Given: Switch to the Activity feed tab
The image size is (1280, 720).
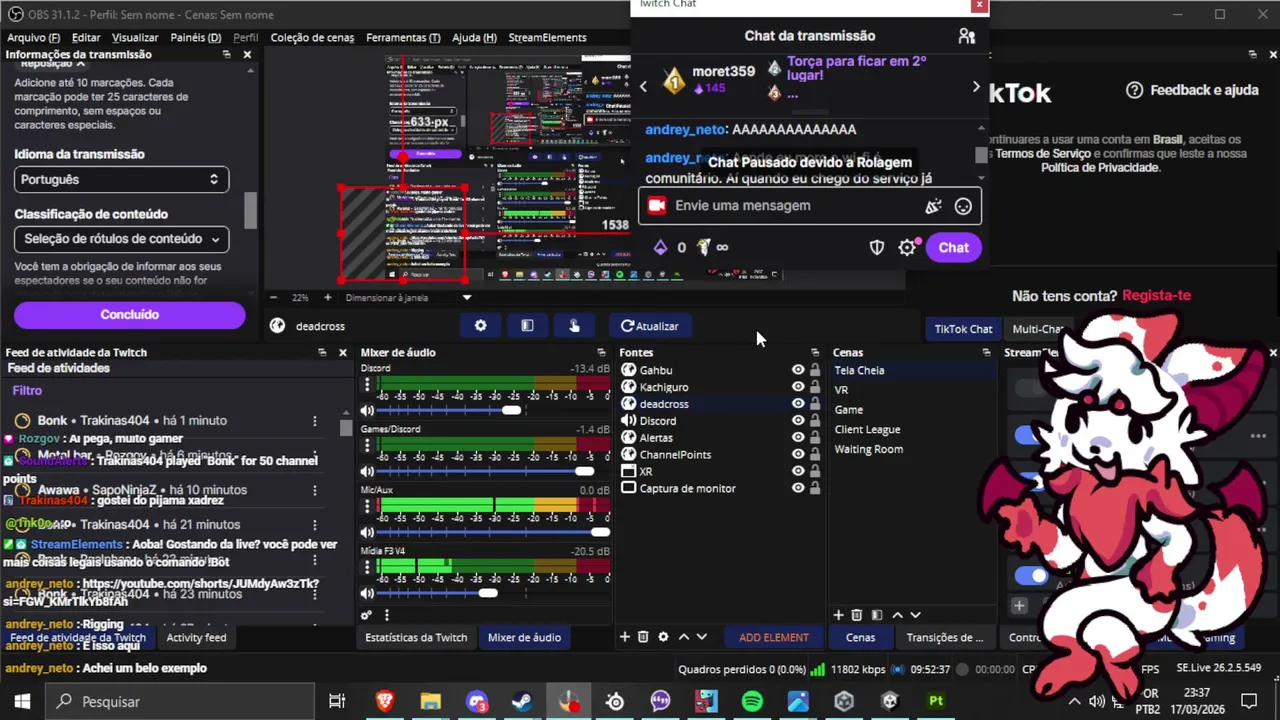Looking at the screenshot, I should click(x=196, y=637).
